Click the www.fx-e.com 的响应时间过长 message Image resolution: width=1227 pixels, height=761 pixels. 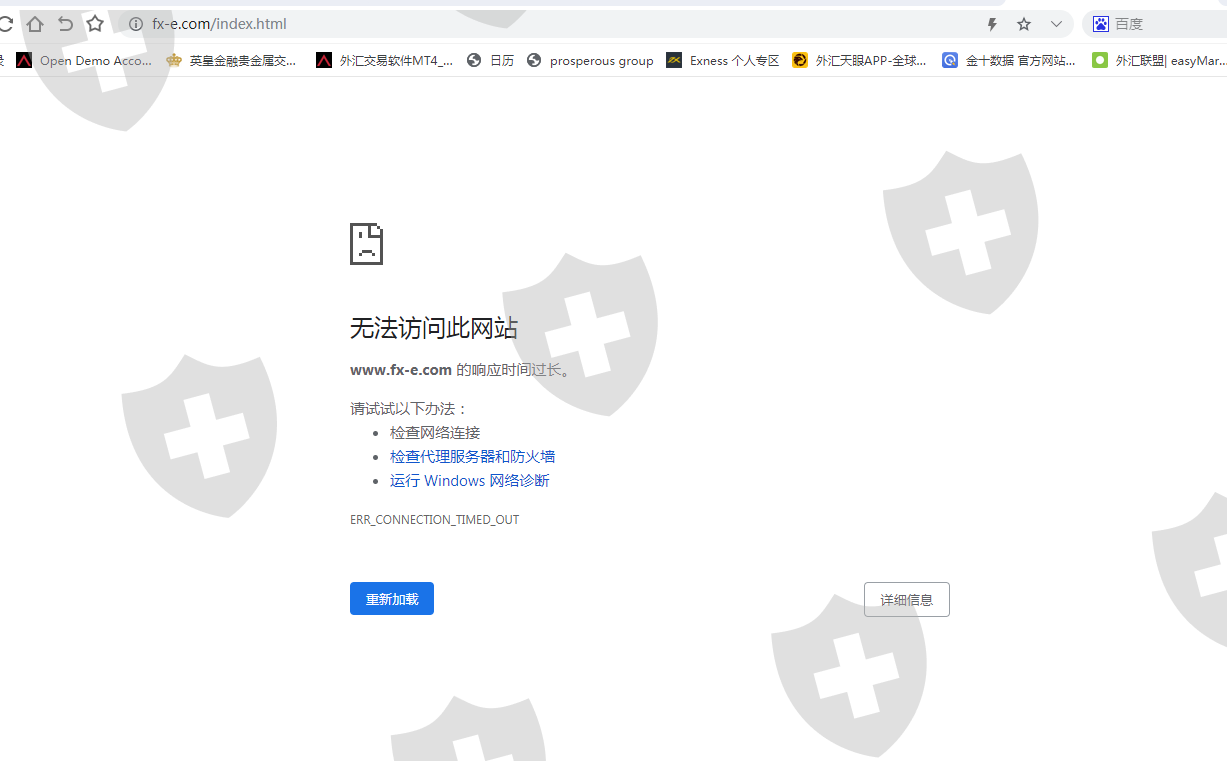(460, 370)
